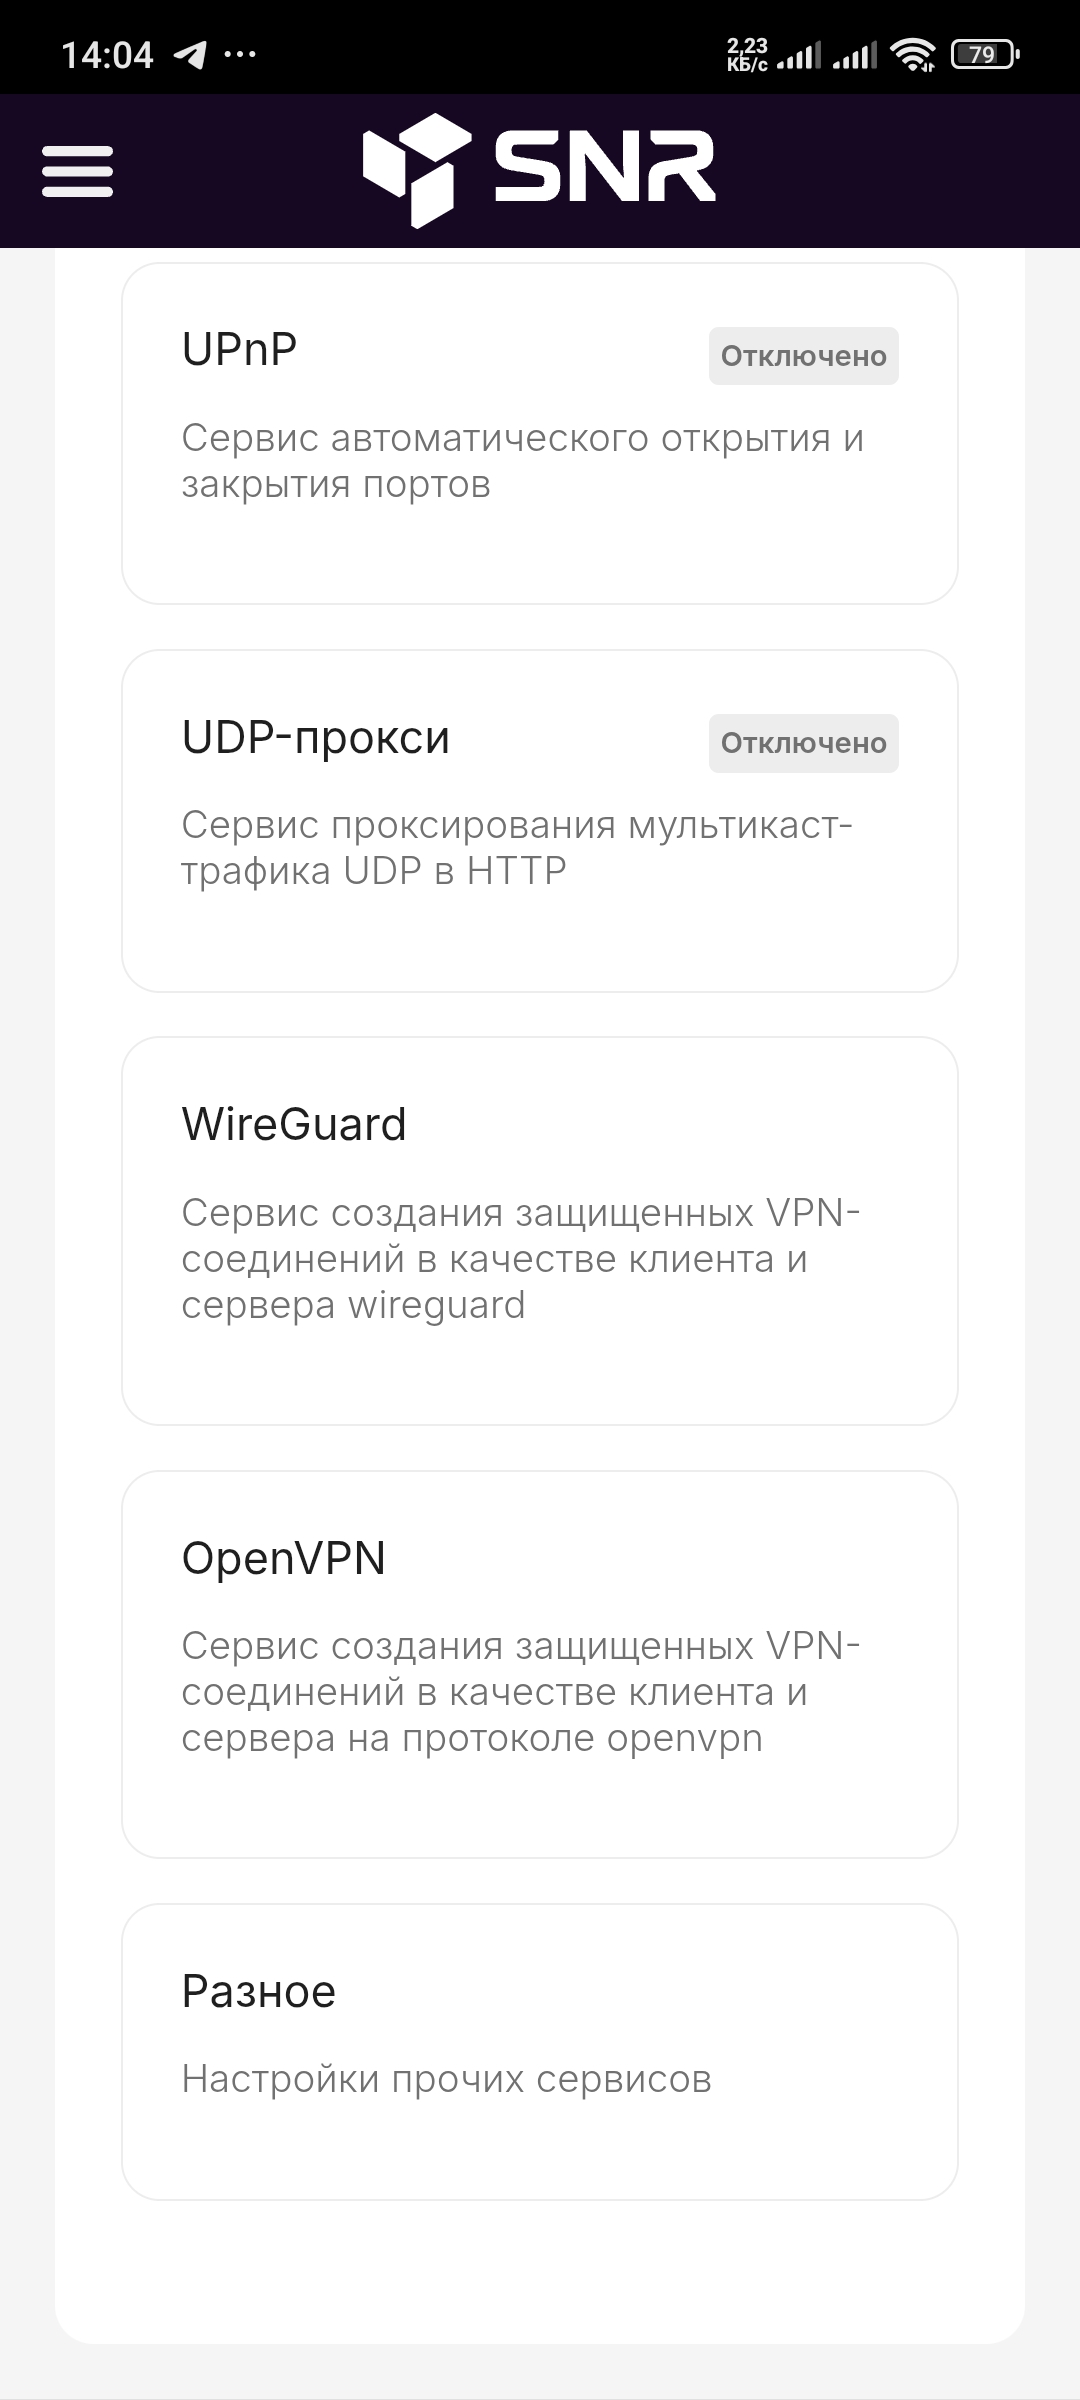Select the OpenVPN service heading
The width and height of the screenshot is (1080, 2400).
tap(284, 1558)
